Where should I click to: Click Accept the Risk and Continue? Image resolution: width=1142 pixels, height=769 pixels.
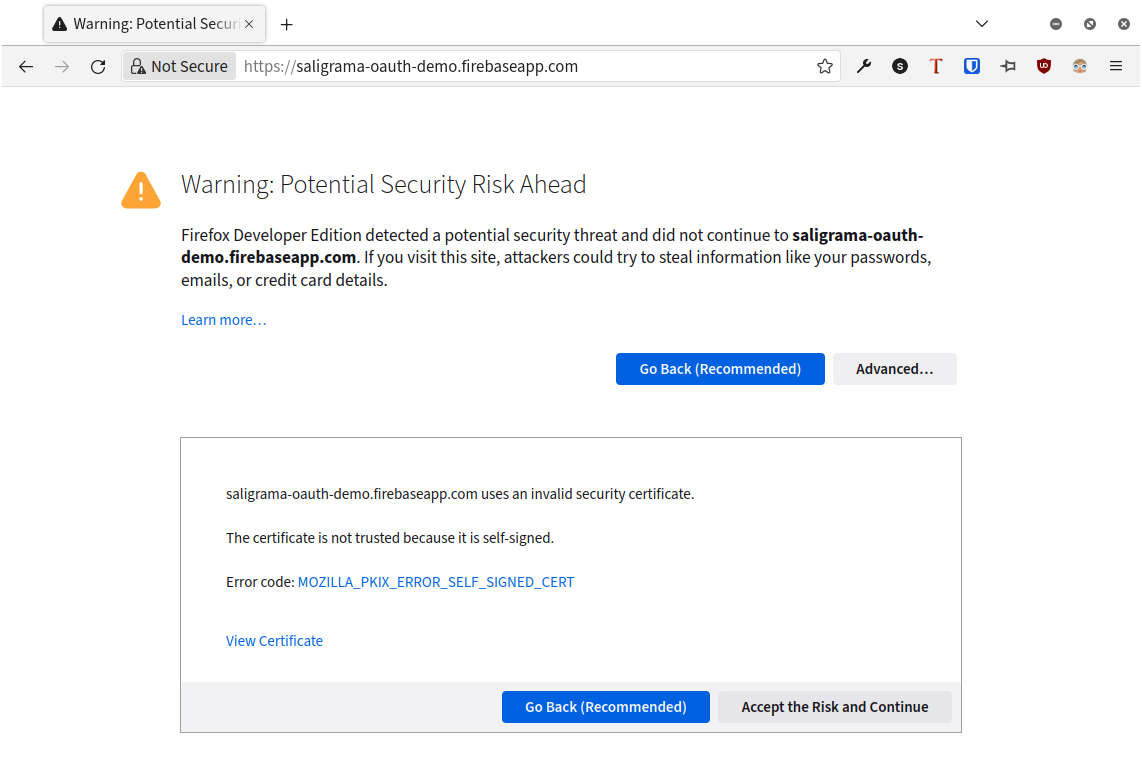835,707
